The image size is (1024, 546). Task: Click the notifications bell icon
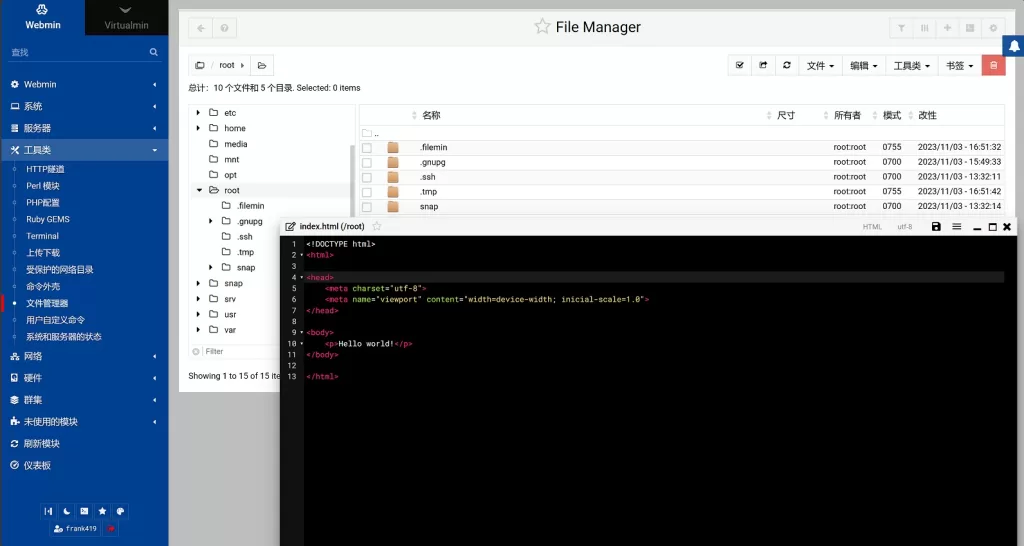pos(1014,46)
